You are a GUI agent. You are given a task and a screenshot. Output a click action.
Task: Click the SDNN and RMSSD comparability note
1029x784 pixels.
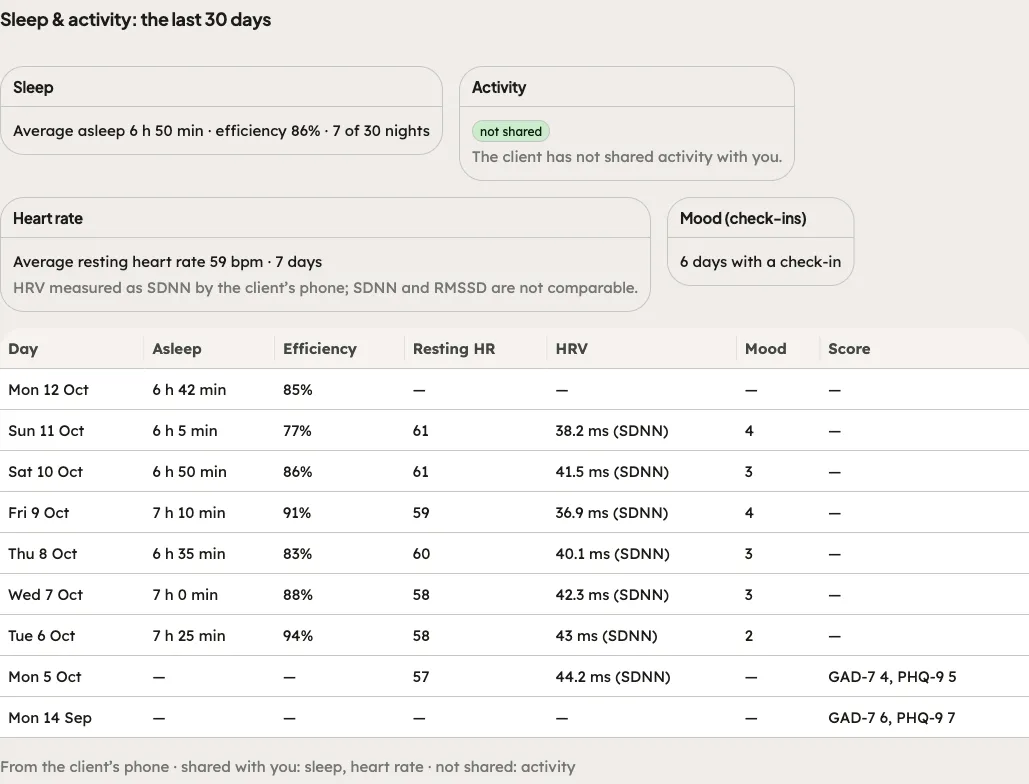tap(326, 288)
